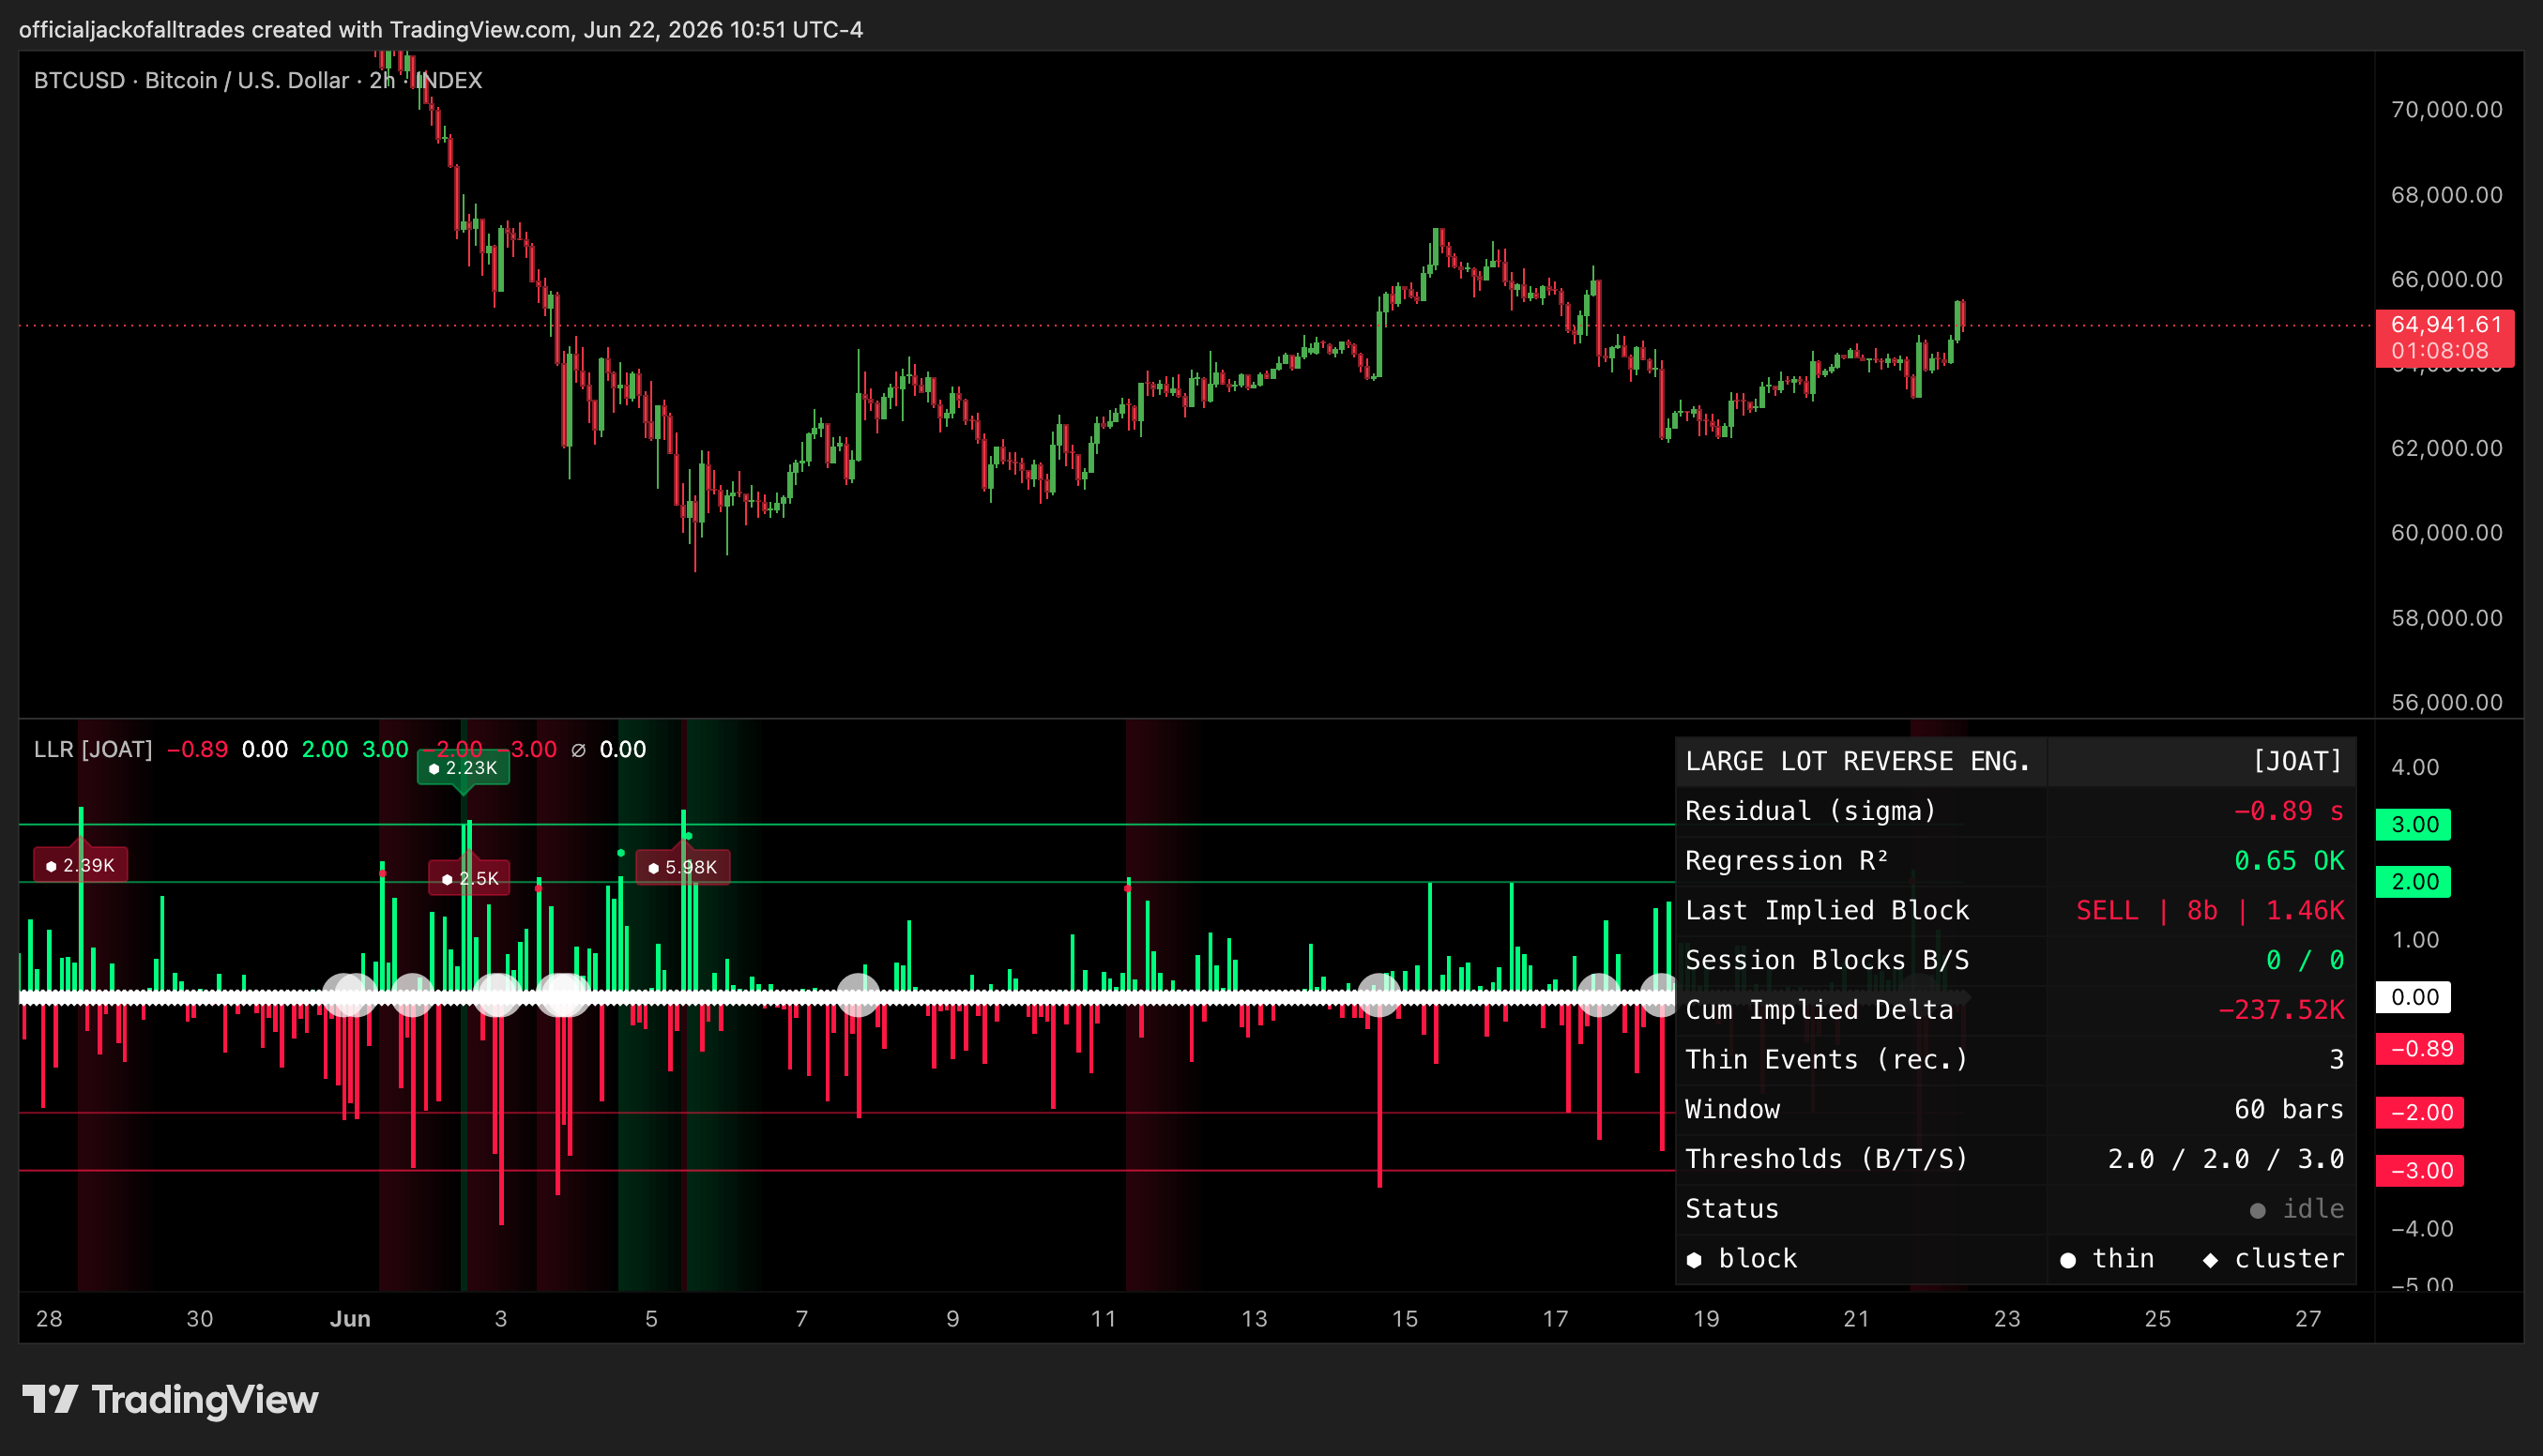
Task: Click the thin legend entry
Action: 2107,1258
